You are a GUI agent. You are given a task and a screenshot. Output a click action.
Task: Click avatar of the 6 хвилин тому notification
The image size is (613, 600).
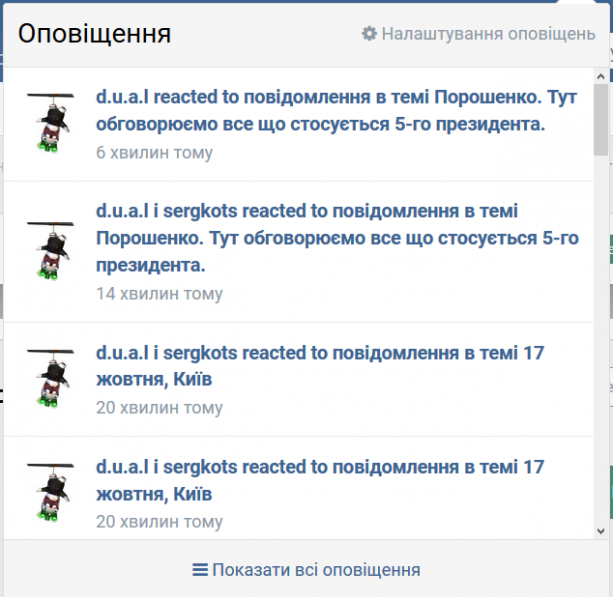point(50,123)
